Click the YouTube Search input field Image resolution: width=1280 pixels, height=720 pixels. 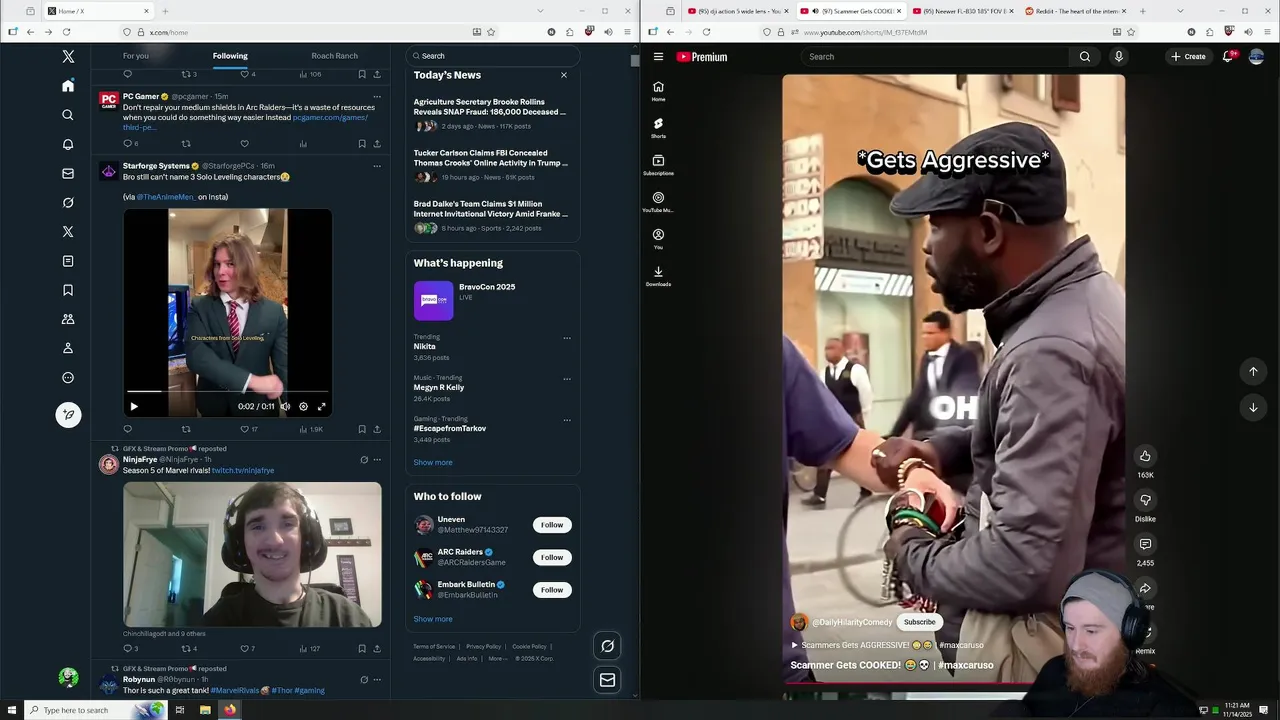point(935,57)
